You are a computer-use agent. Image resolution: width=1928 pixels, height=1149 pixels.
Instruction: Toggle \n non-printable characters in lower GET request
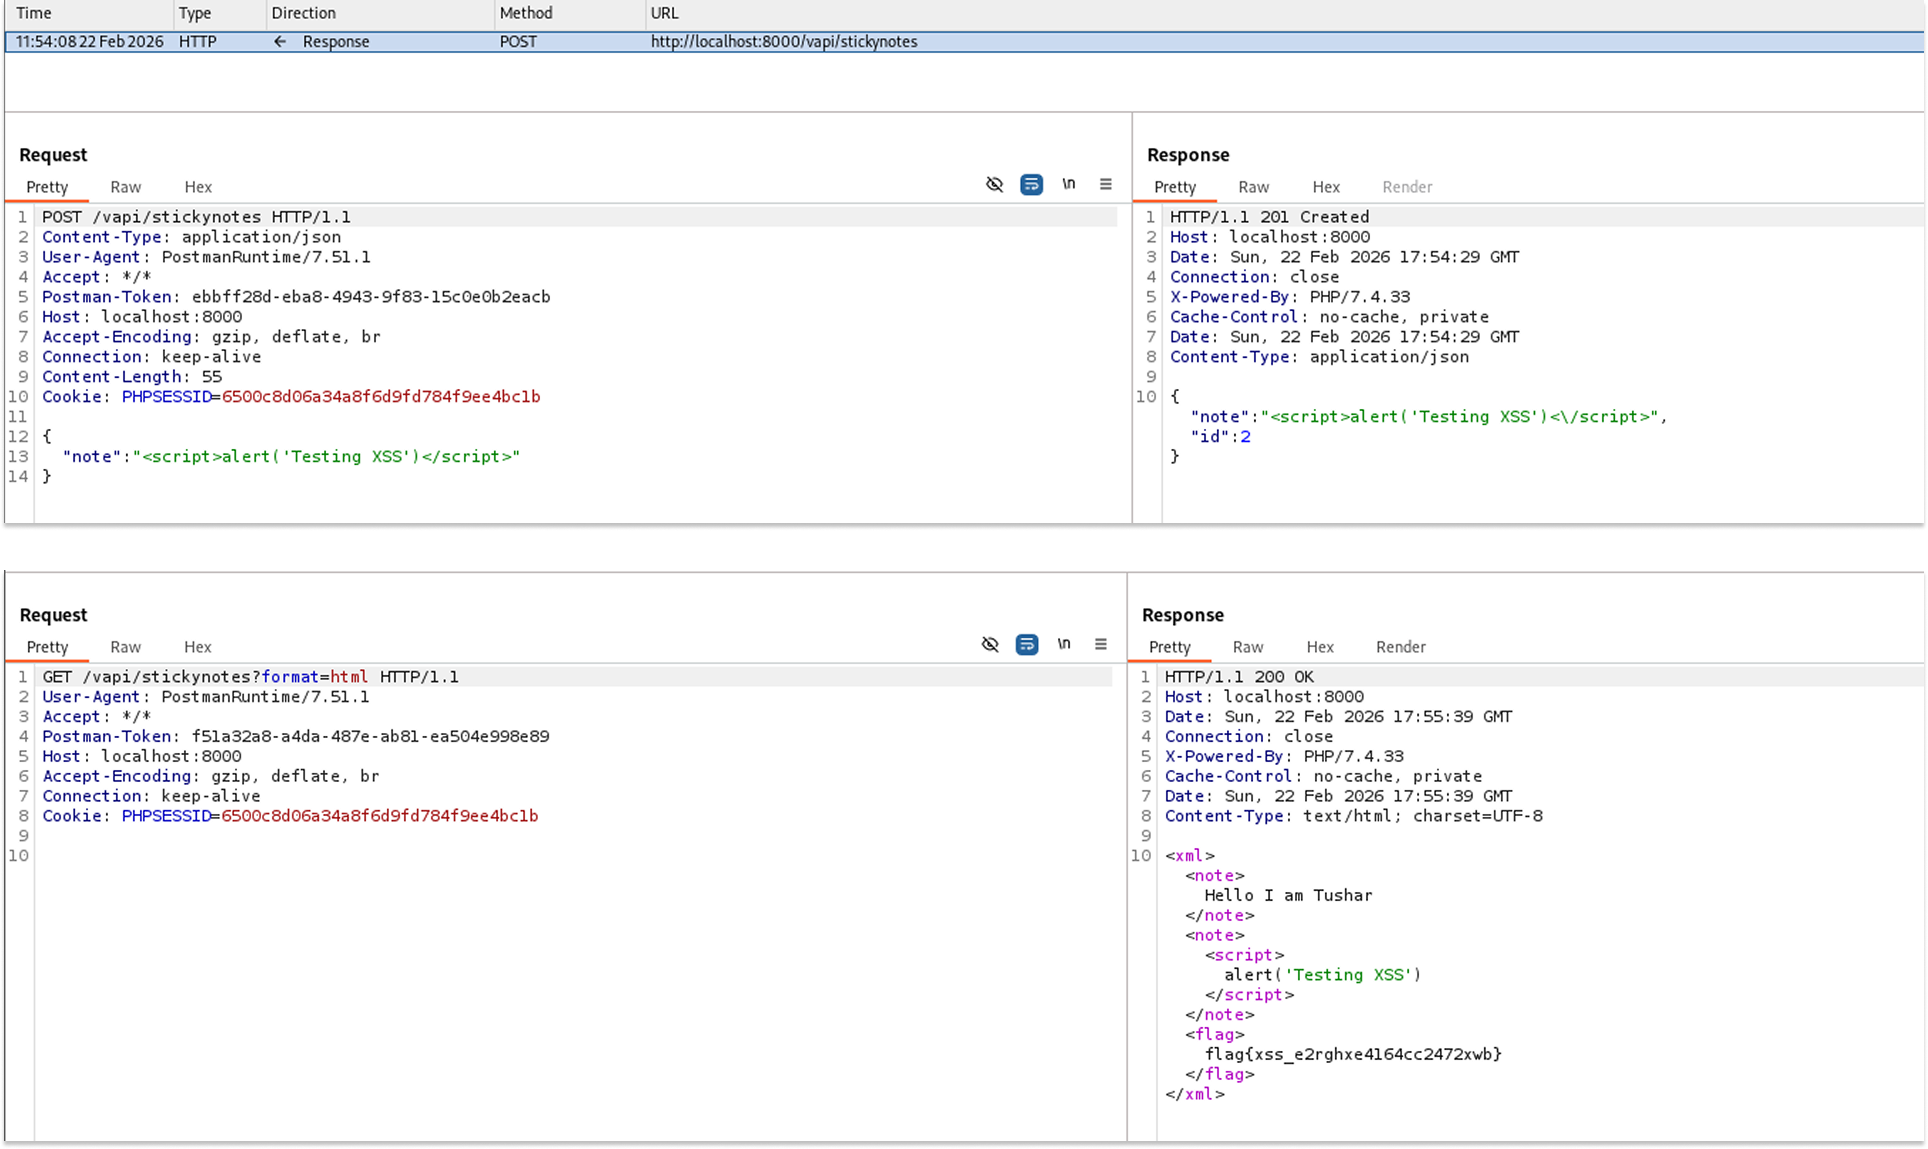[x=1064, y=644]
